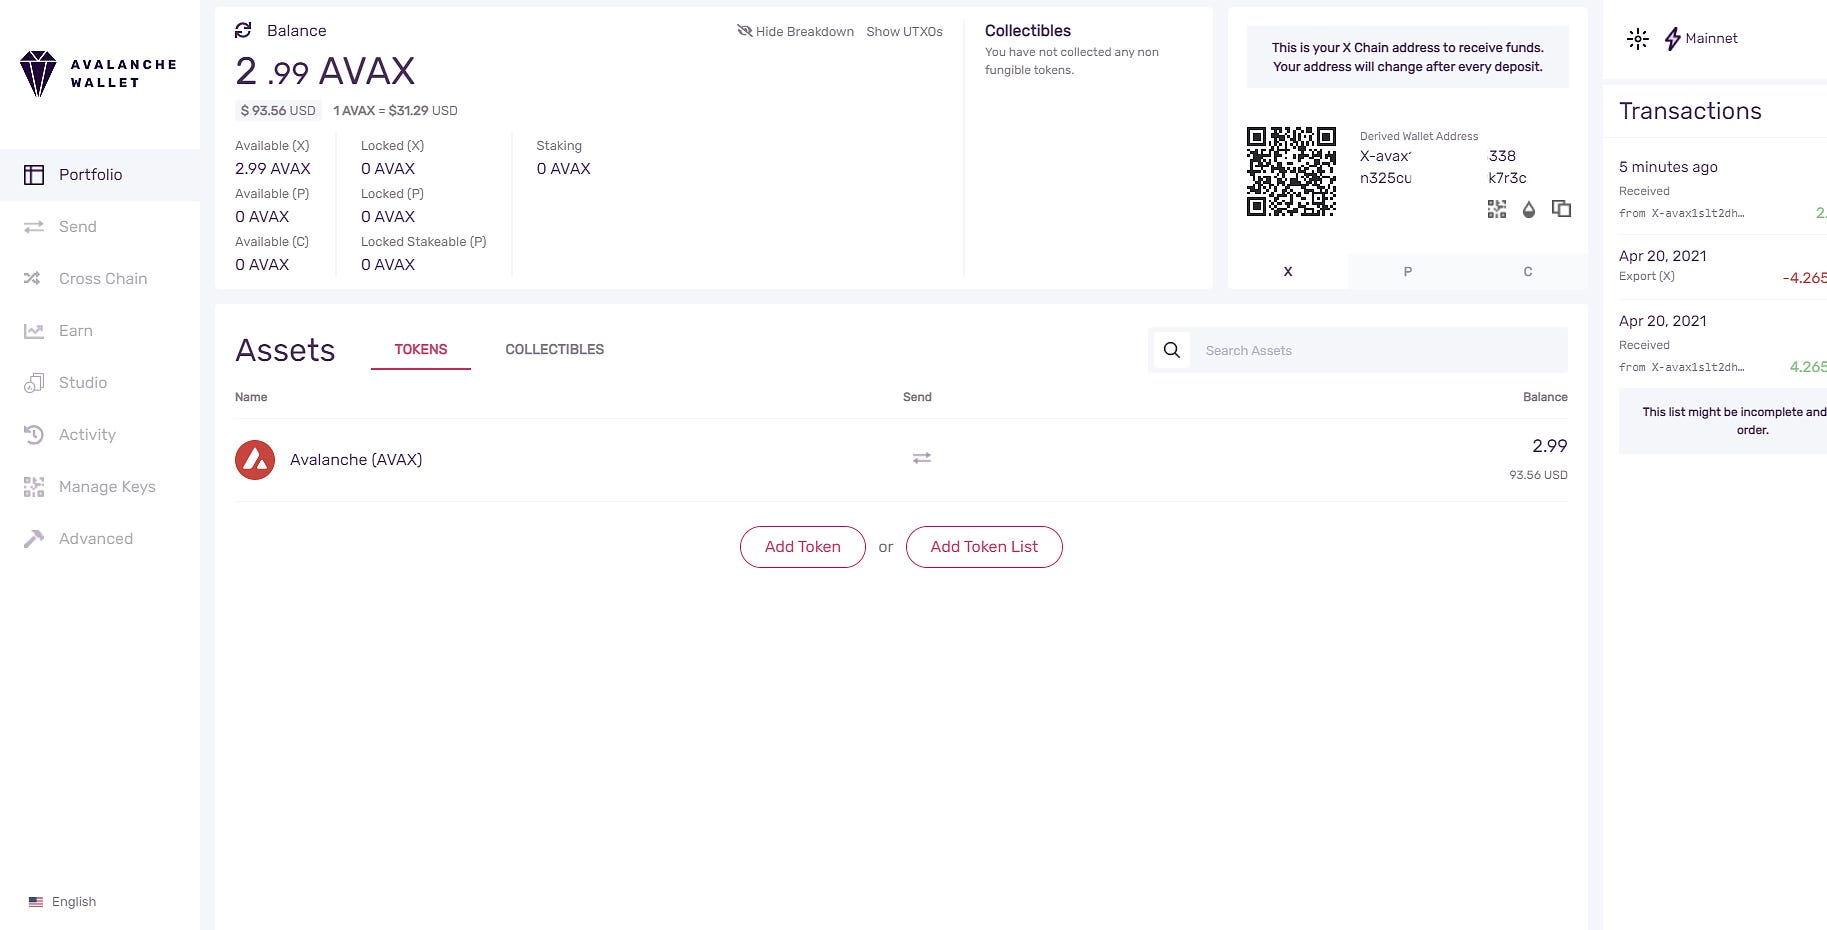
Task: Click the Add Token button
Action: (x=803, y=547)
